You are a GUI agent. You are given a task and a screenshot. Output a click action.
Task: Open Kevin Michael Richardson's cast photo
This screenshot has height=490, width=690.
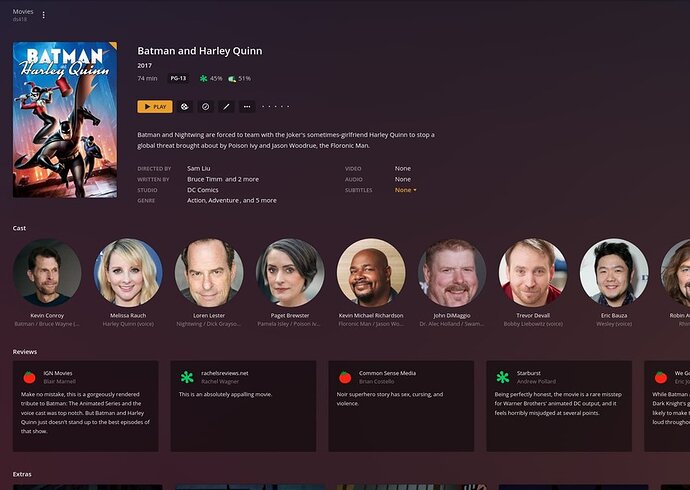[371, 273]
